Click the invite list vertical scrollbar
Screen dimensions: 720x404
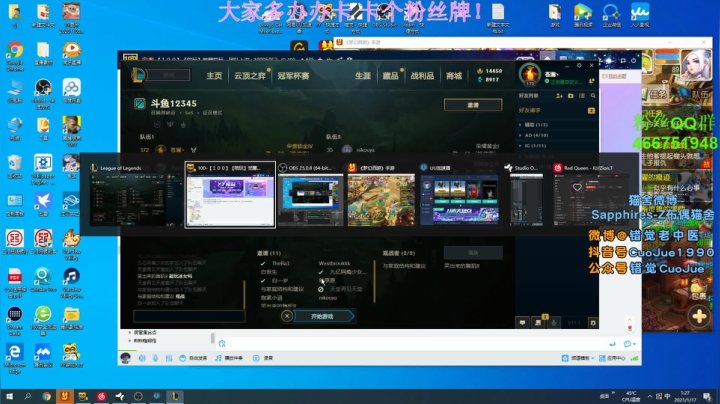pyautogui.click(x=375, y=280)
